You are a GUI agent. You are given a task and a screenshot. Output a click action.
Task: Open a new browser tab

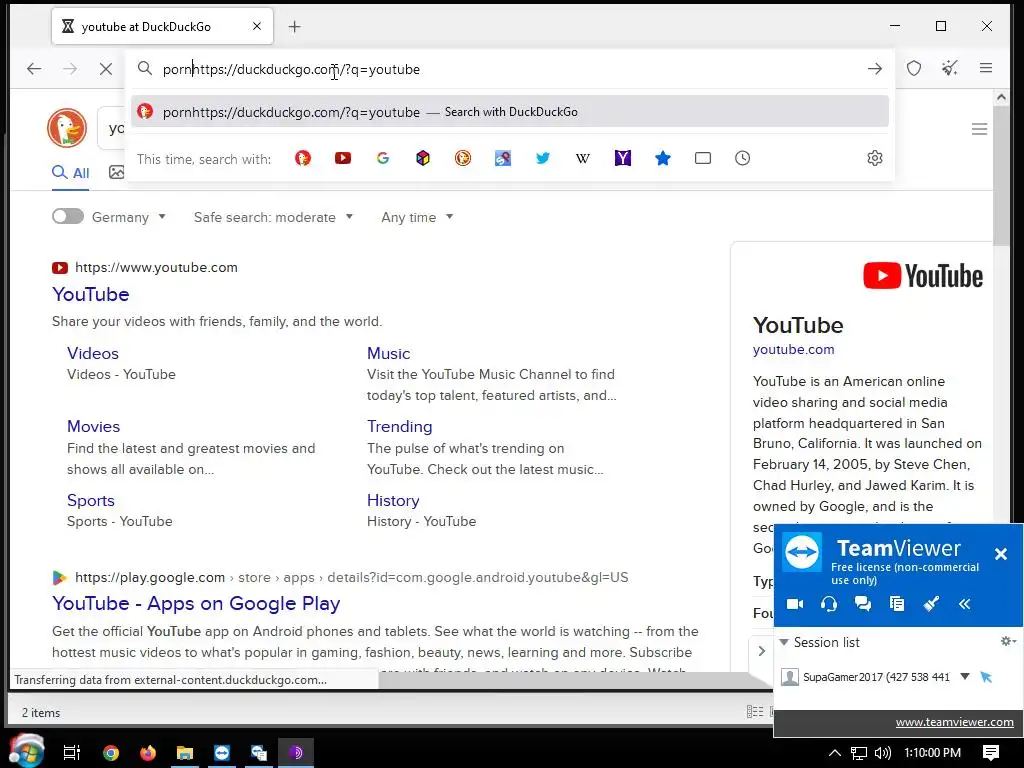tap(295, 27)
